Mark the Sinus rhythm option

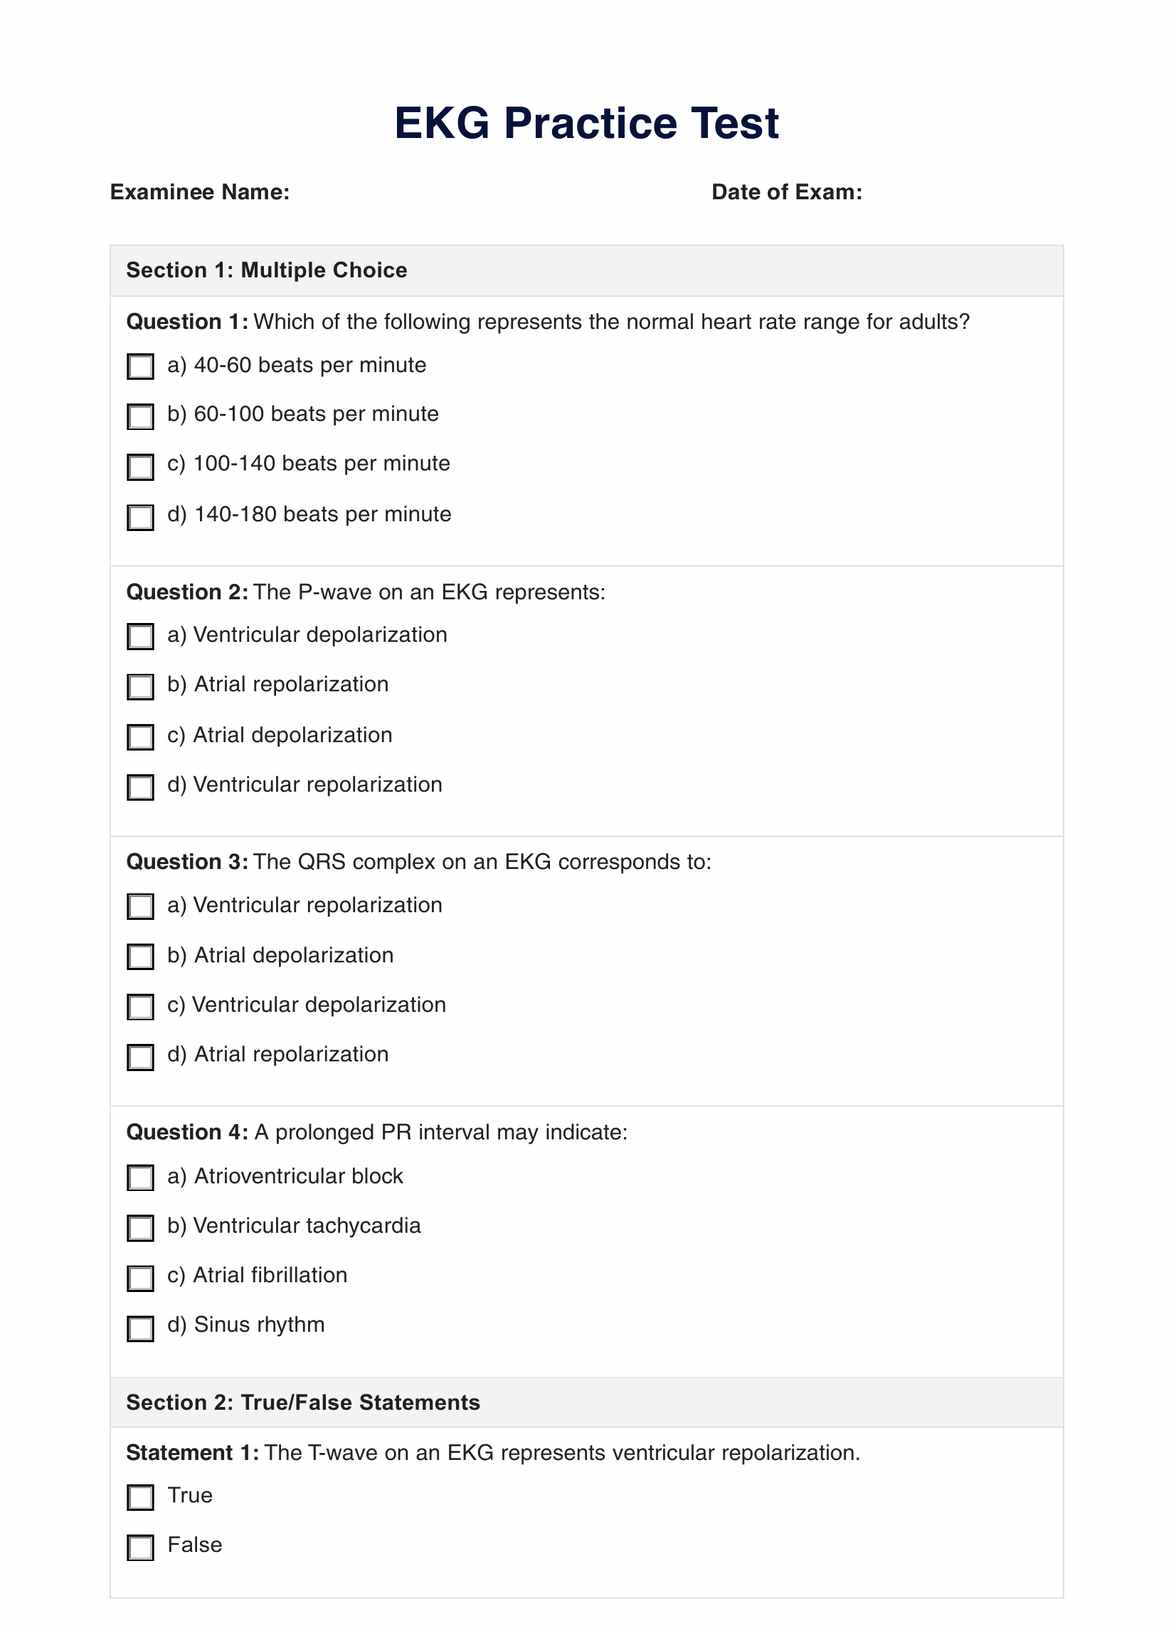(141, 1328)
